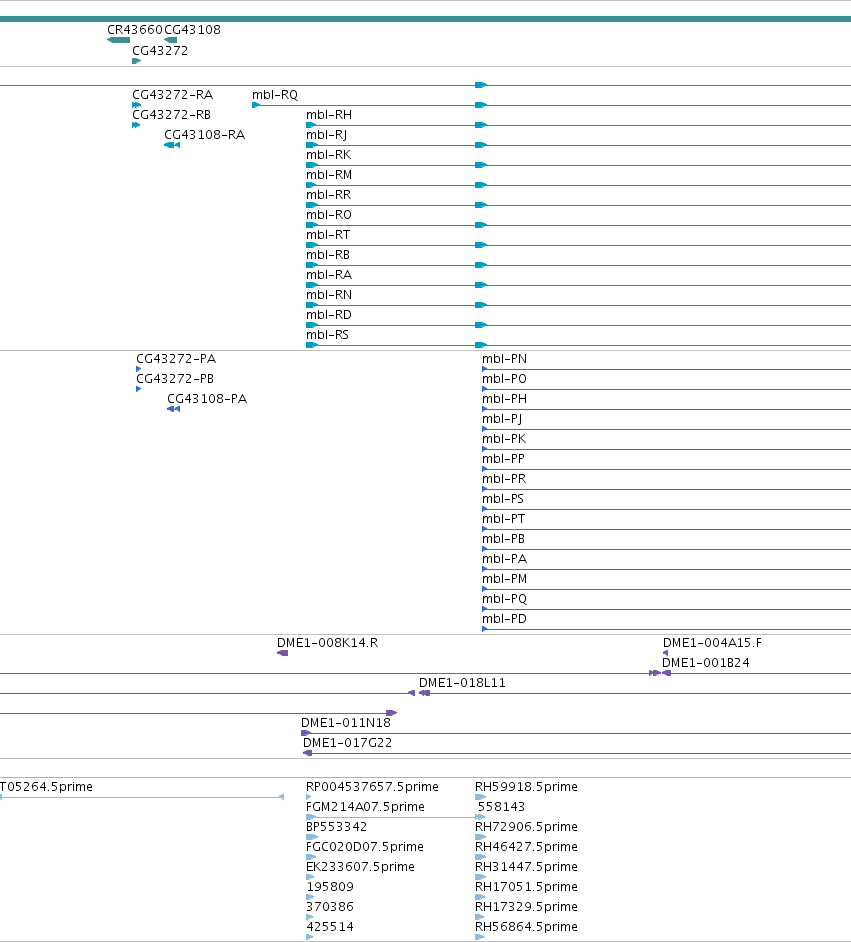851x942 pixels.
Task: Click protein mbl-PD
Action: pyautogui.click(x=504, y=619)
